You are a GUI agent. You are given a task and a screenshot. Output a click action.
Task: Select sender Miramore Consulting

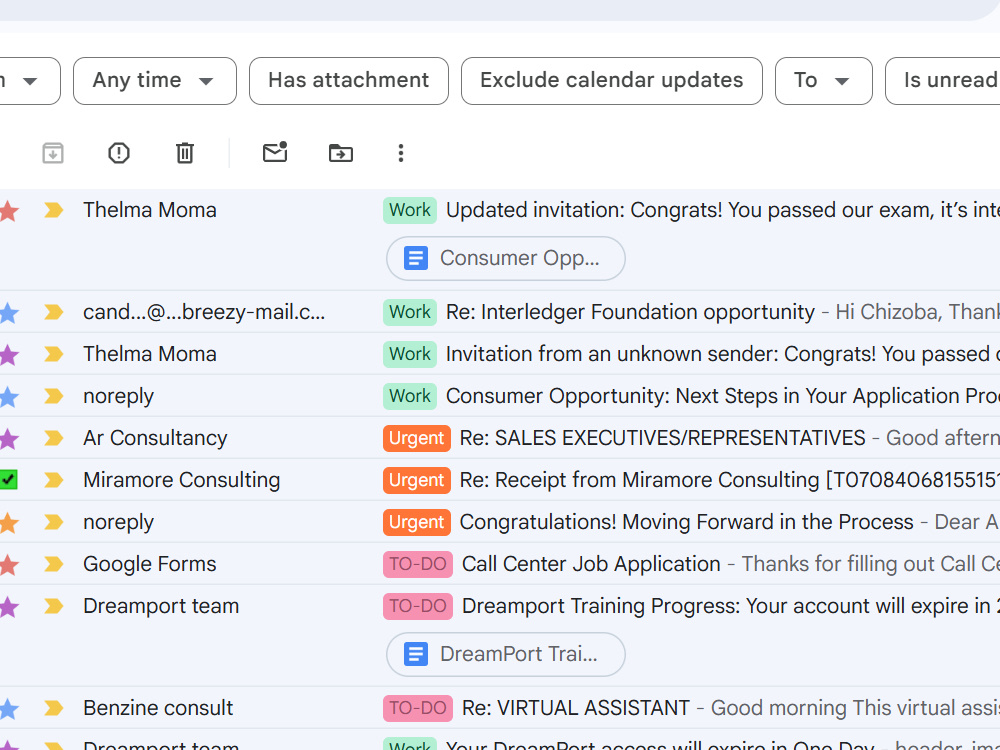[x=182, y=480]
